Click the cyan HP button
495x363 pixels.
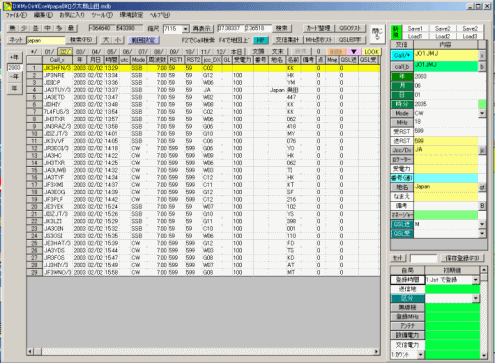260,40
